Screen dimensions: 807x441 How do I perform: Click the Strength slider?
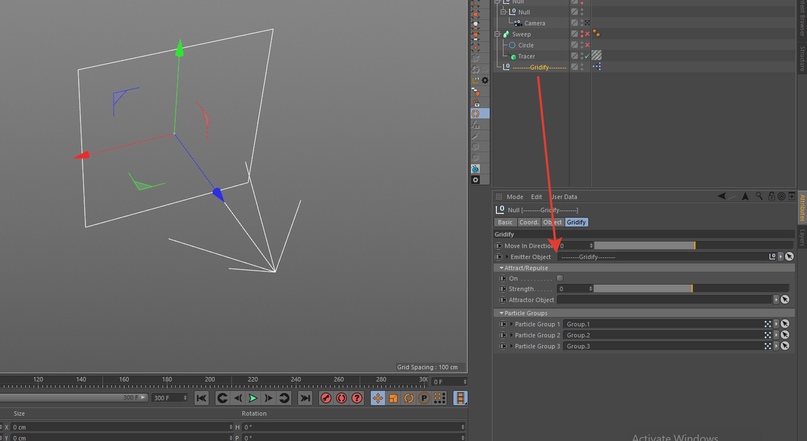tap(691, 289)
